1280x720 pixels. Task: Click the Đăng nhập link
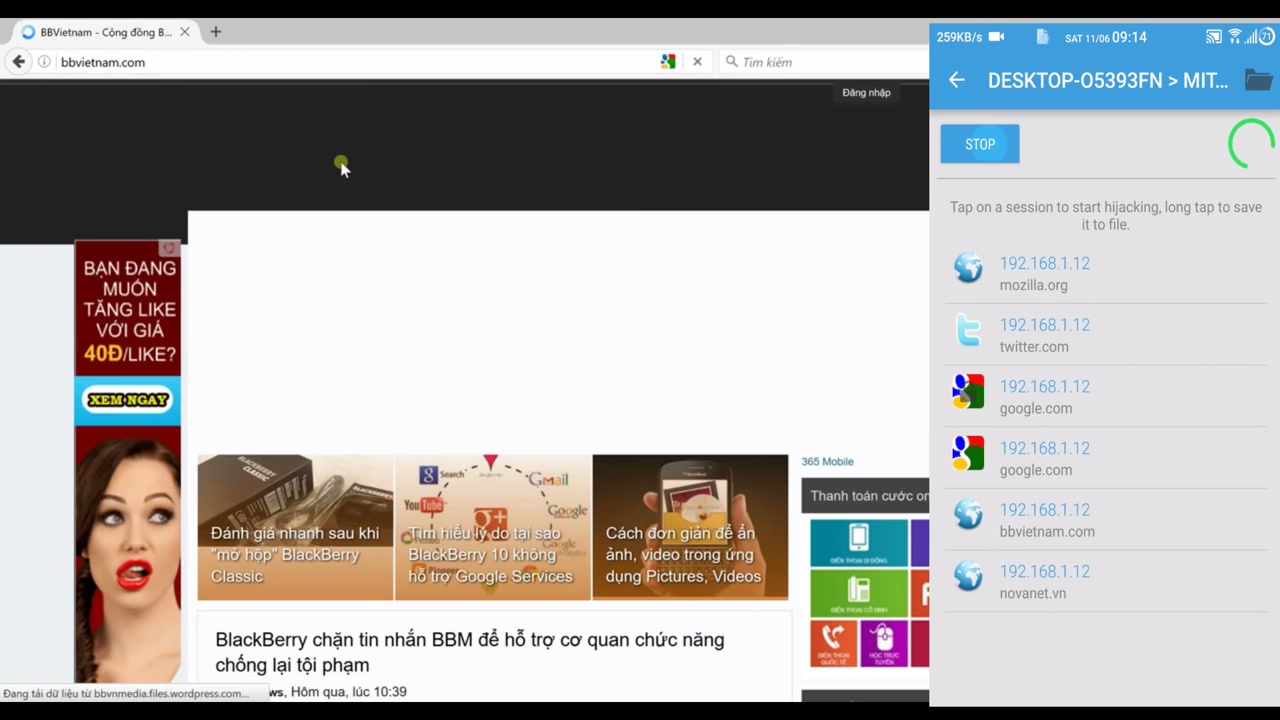[866, 92]
